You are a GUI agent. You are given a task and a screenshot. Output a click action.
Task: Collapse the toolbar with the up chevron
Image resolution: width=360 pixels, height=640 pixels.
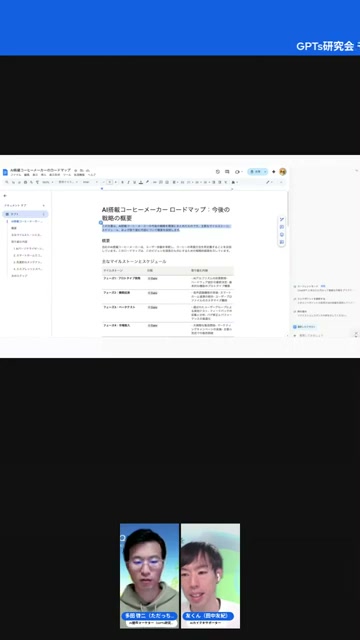click(281, 182)
